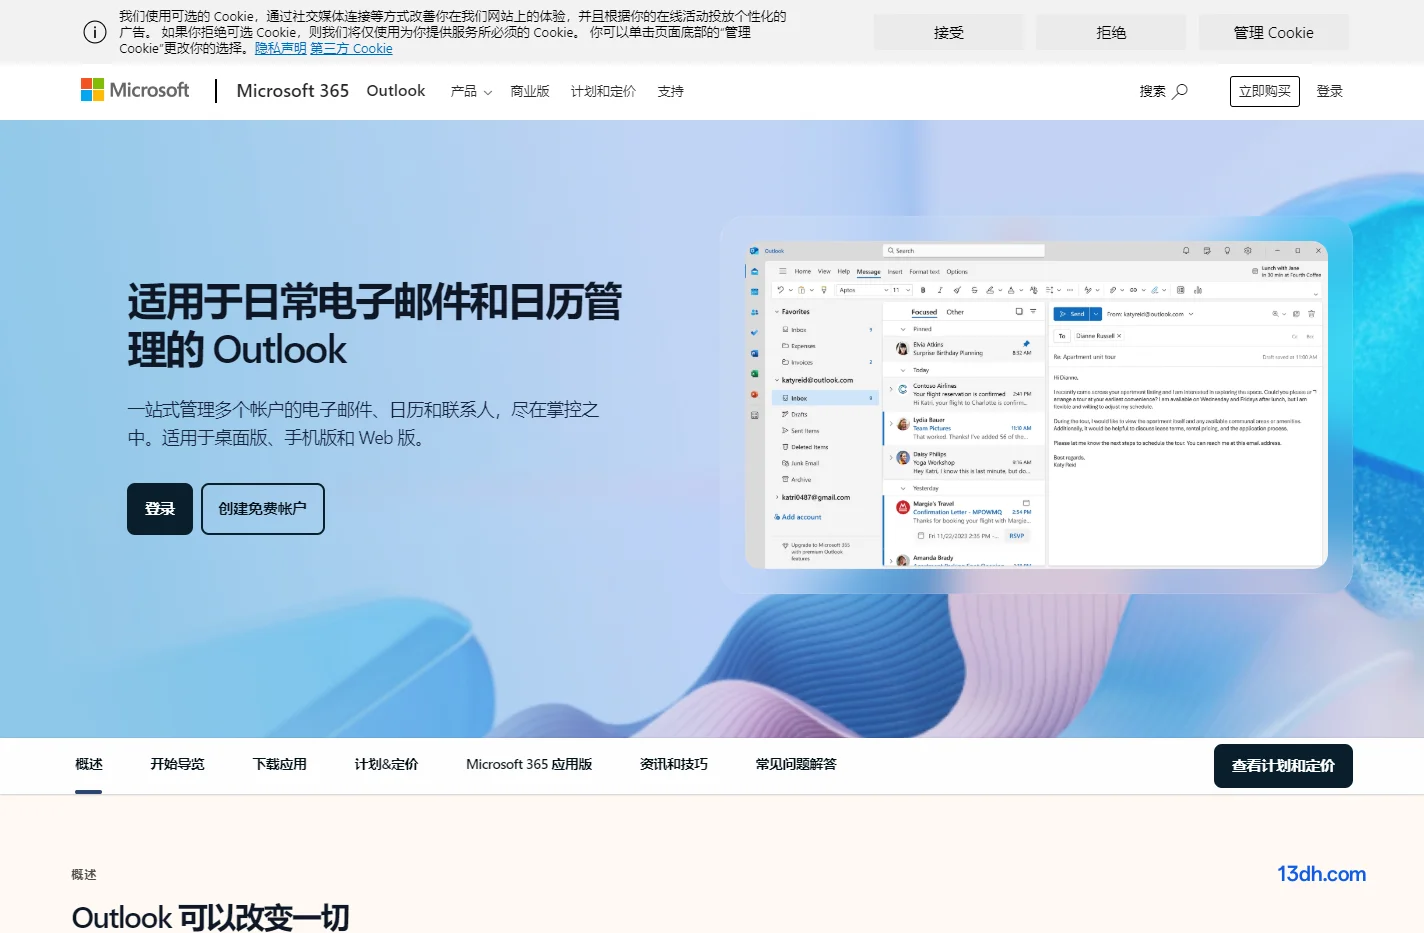The width and height of the screenshot is (1424, 933).
Task: Open the 第三方 Cookie link
Action: [x=351, y=48]
